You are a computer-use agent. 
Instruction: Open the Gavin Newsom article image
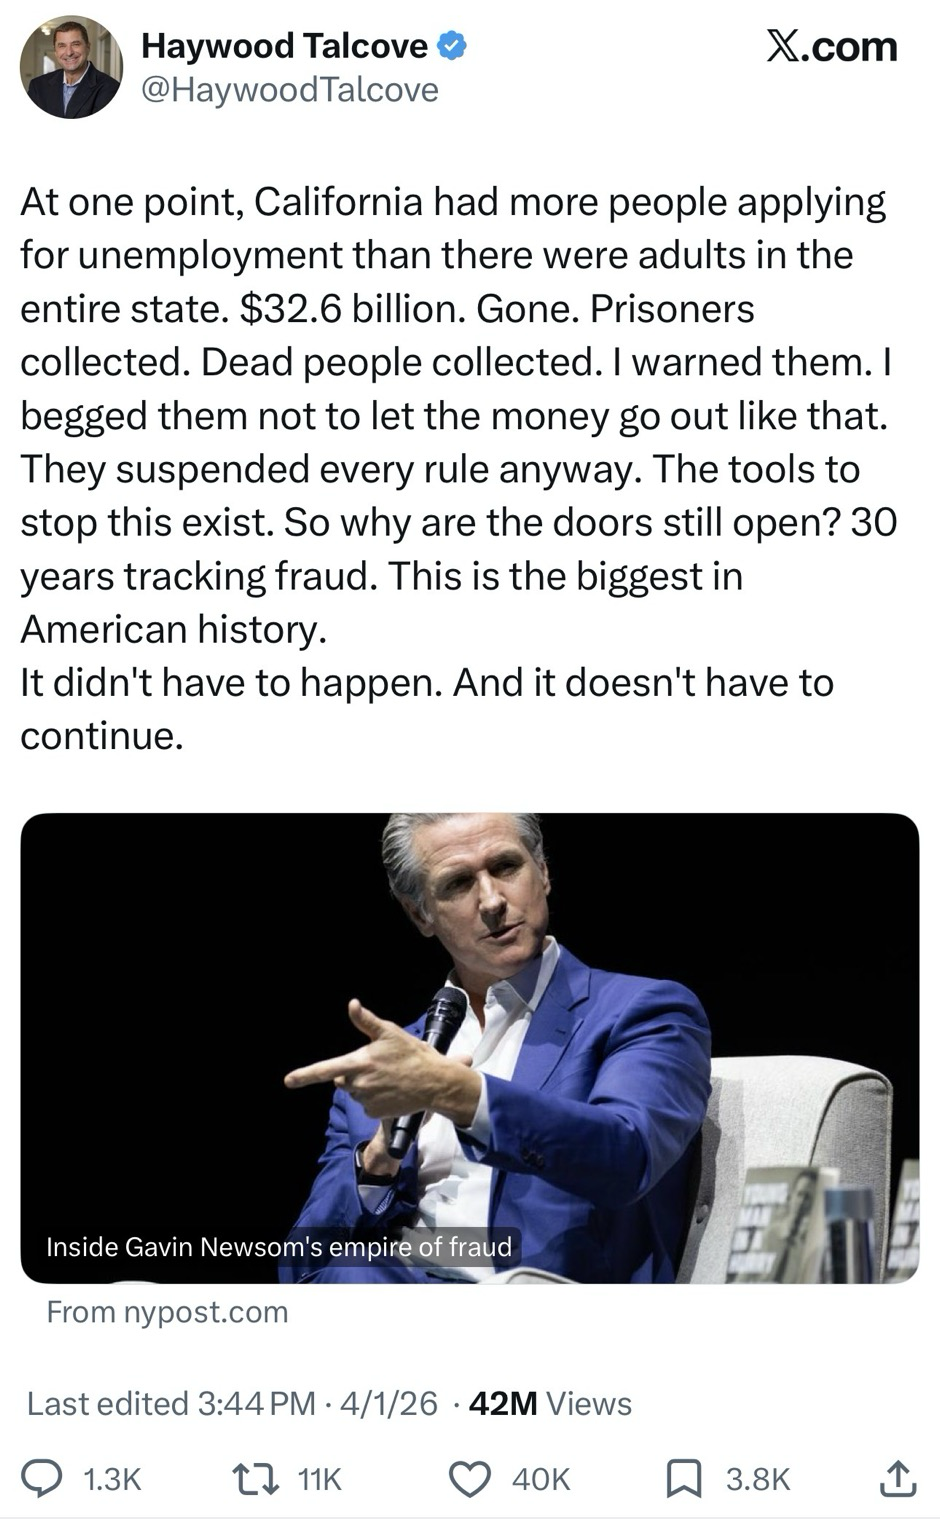pyautogui.click(x=469, y=1048)
